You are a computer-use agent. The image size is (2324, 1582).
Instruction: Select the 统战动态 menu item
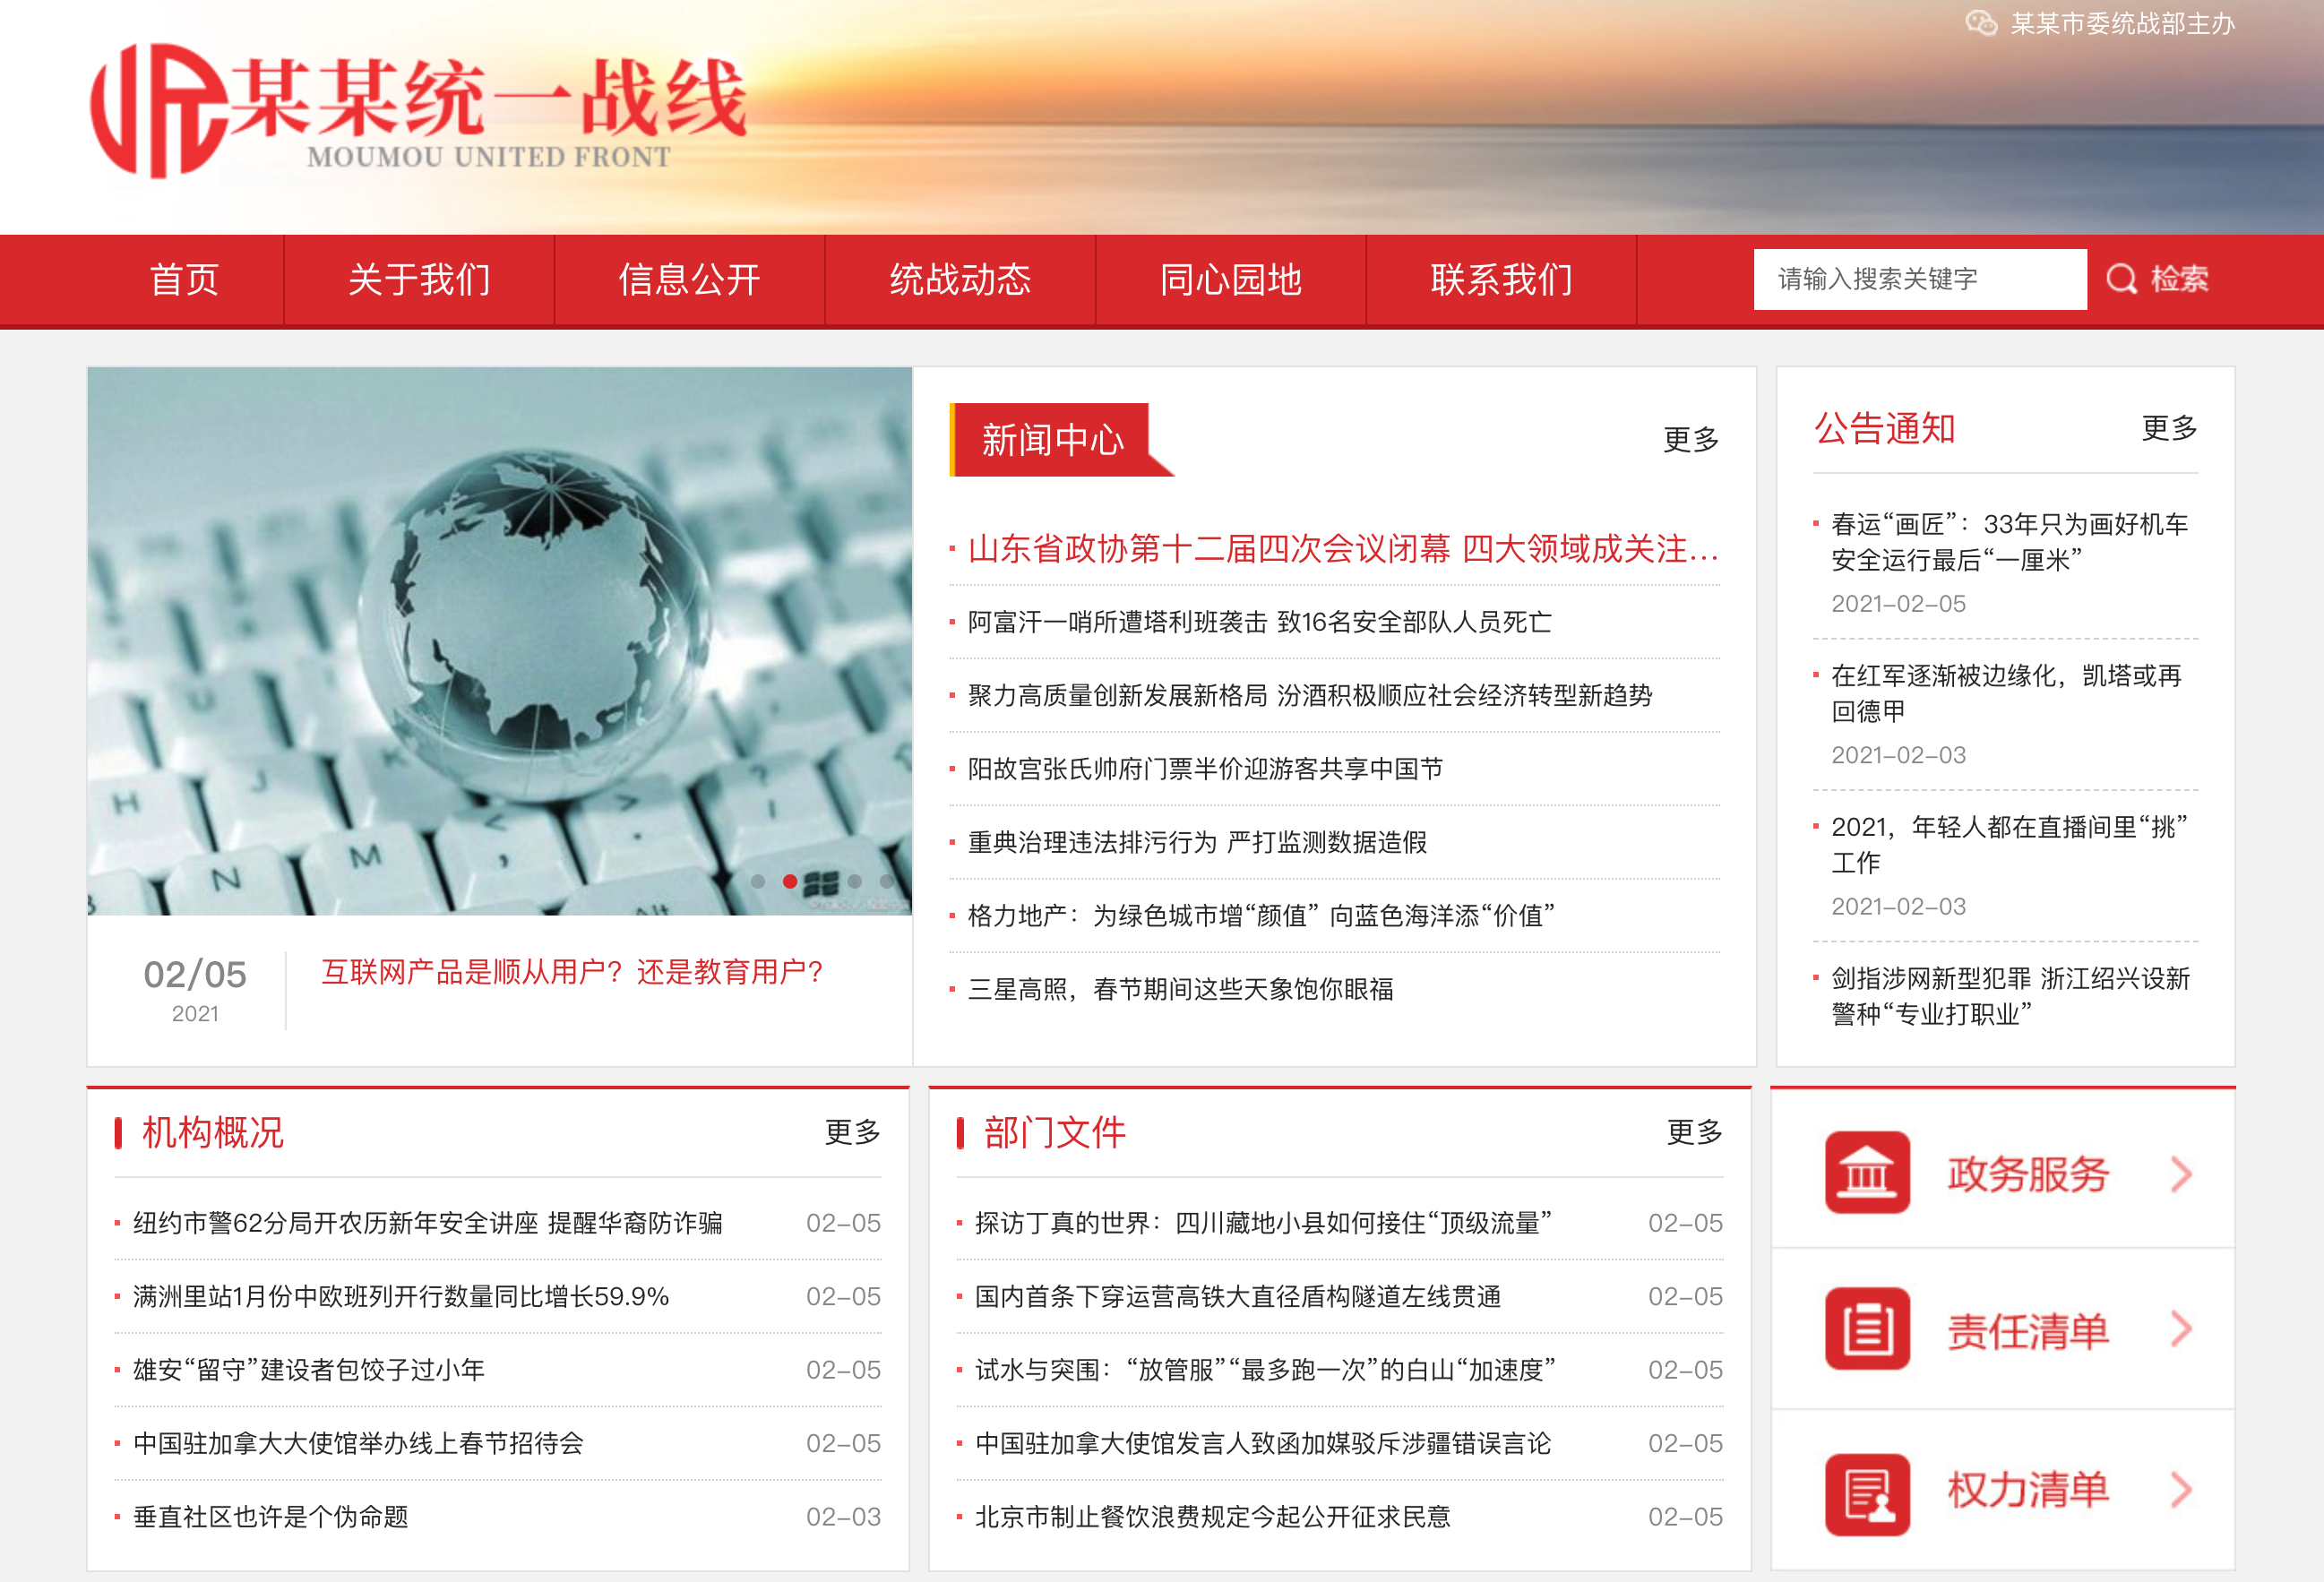click(x=960, y=280)
